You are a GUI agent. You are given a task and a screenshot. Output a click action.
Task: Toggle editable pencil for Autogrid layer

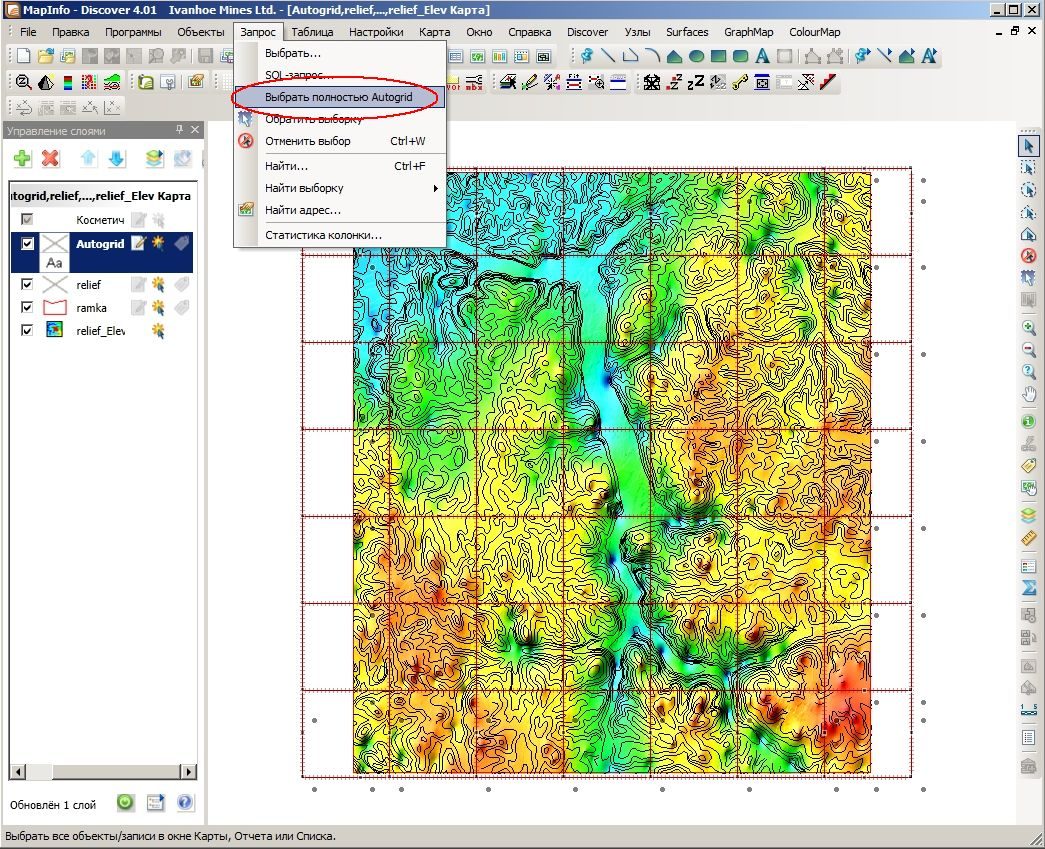pyautogui.click(x=138, y=243)
